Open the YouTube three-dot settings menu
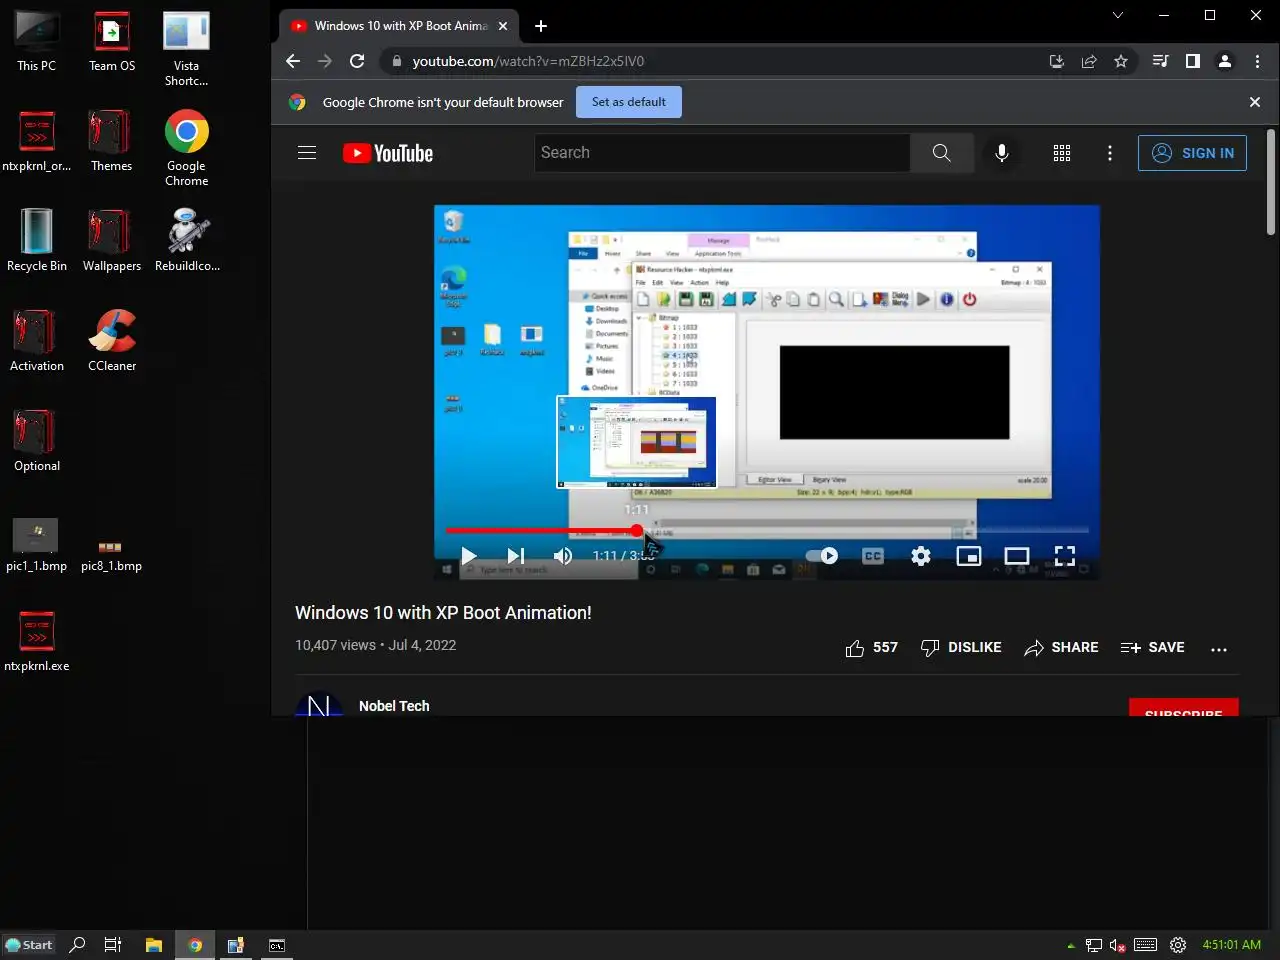 (x=1110, y=153)
